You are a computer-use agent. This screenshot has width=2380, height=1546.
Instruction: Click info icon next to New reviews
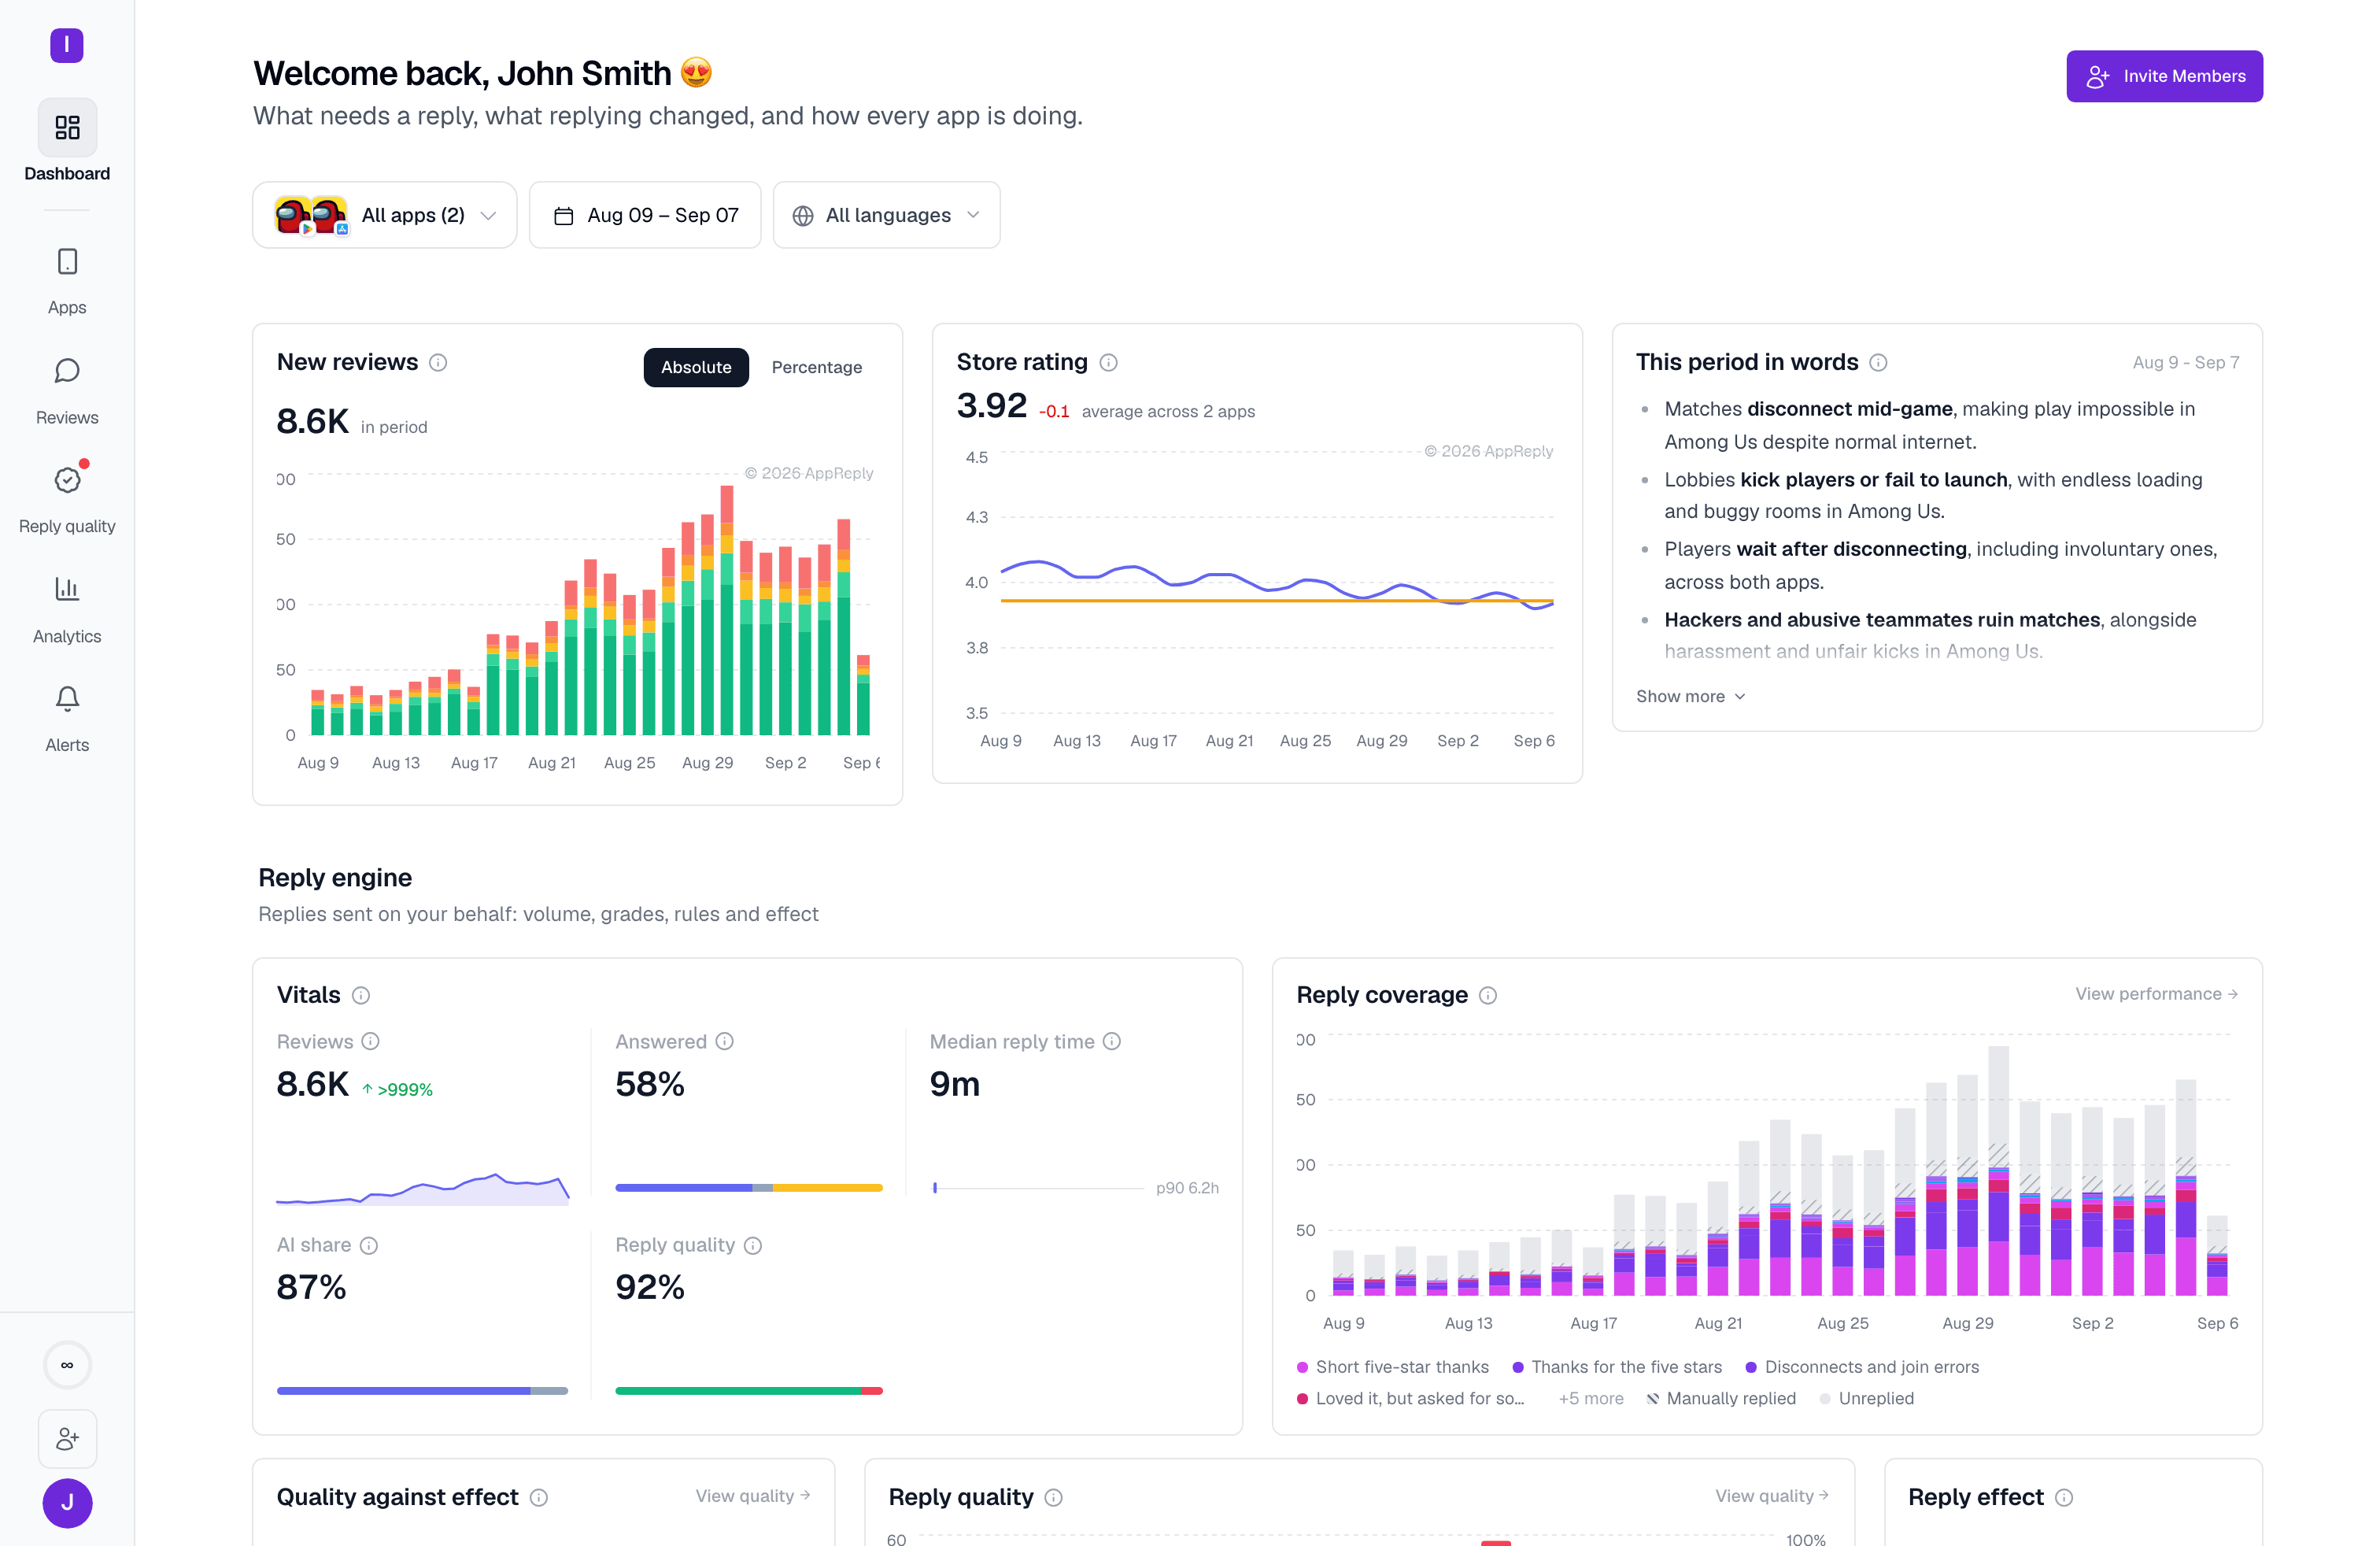(x=438, y=363)
